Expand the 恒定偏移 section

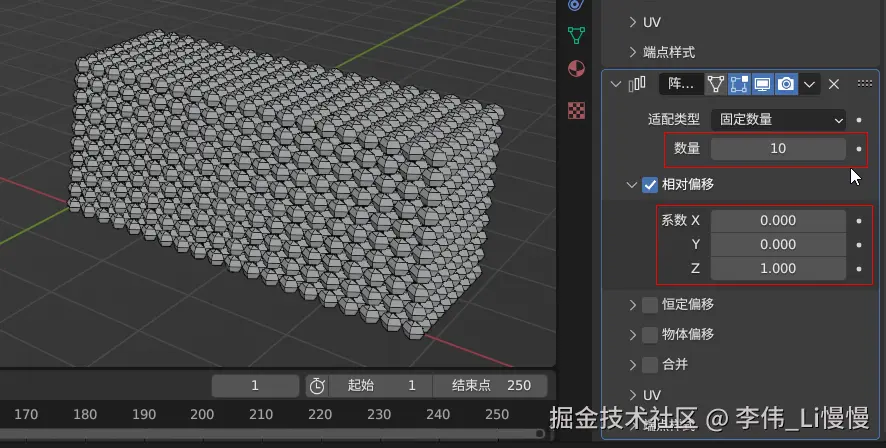[x=633, y=305]
